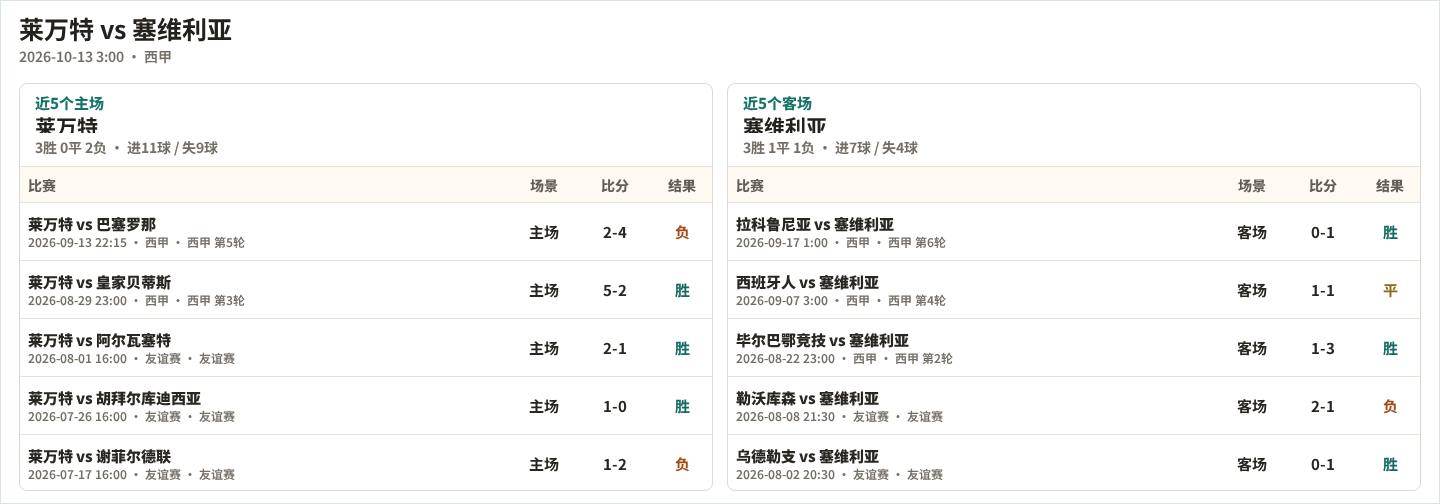Click the page title 莱万特 vs 塞维利亚
The image size is (1440, 504).
[126, 30]
